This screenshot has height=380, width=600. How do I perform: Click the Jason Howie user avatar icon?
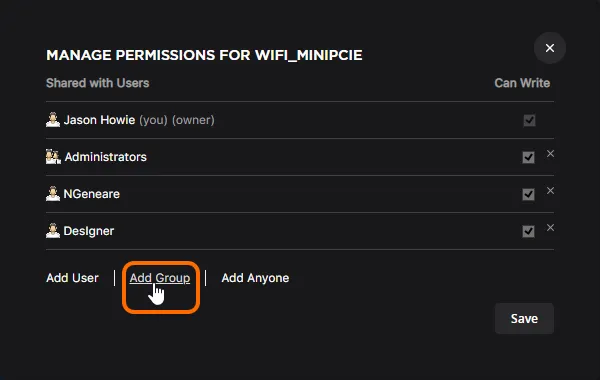(x=53, y=120)
